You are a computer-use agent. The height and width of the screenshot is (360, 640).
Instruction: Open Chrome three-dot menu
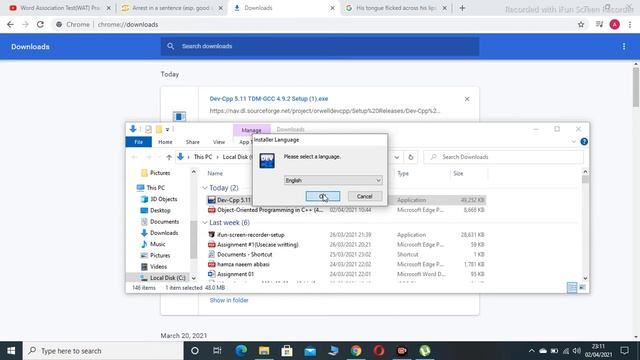(x=630, y=24)
